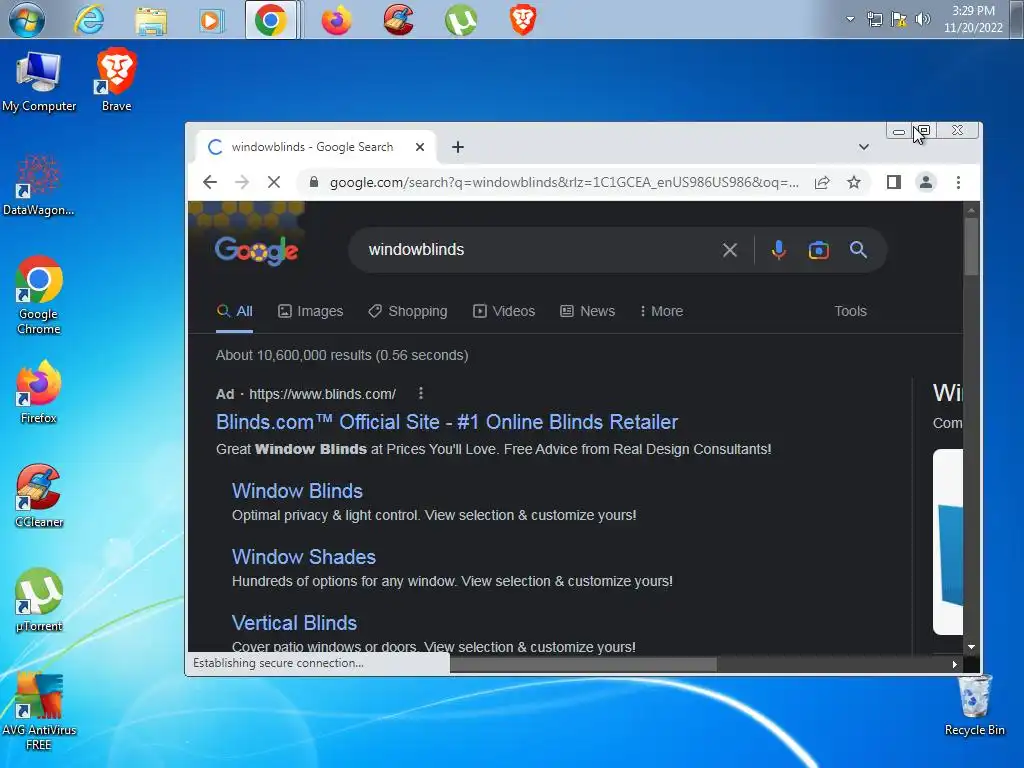1024x768 pixels.
Task: Open a new tab with plus button
Action: click(x=458, y=147)
